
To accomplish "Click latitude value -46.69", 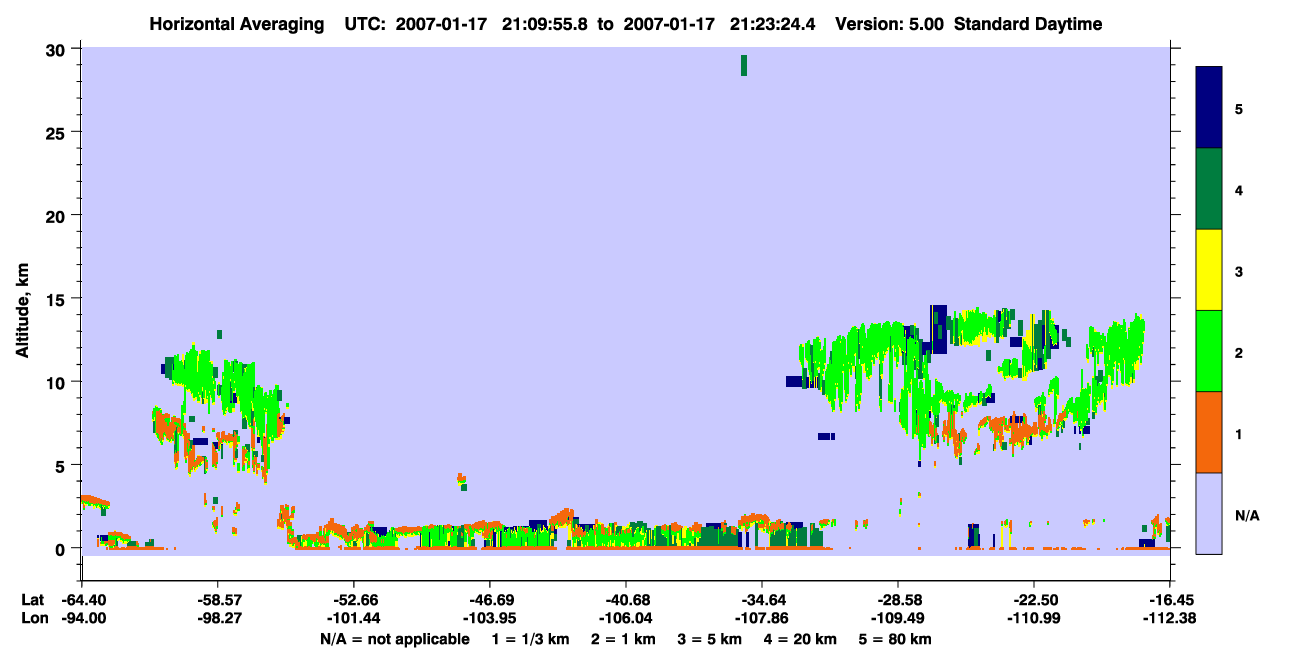I will 489,599.
